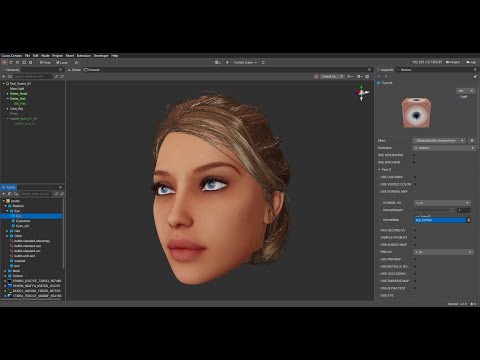Click the Local coordinate toggle button
Viewport: 480px width, 360px height.
[x=62, y=62]
